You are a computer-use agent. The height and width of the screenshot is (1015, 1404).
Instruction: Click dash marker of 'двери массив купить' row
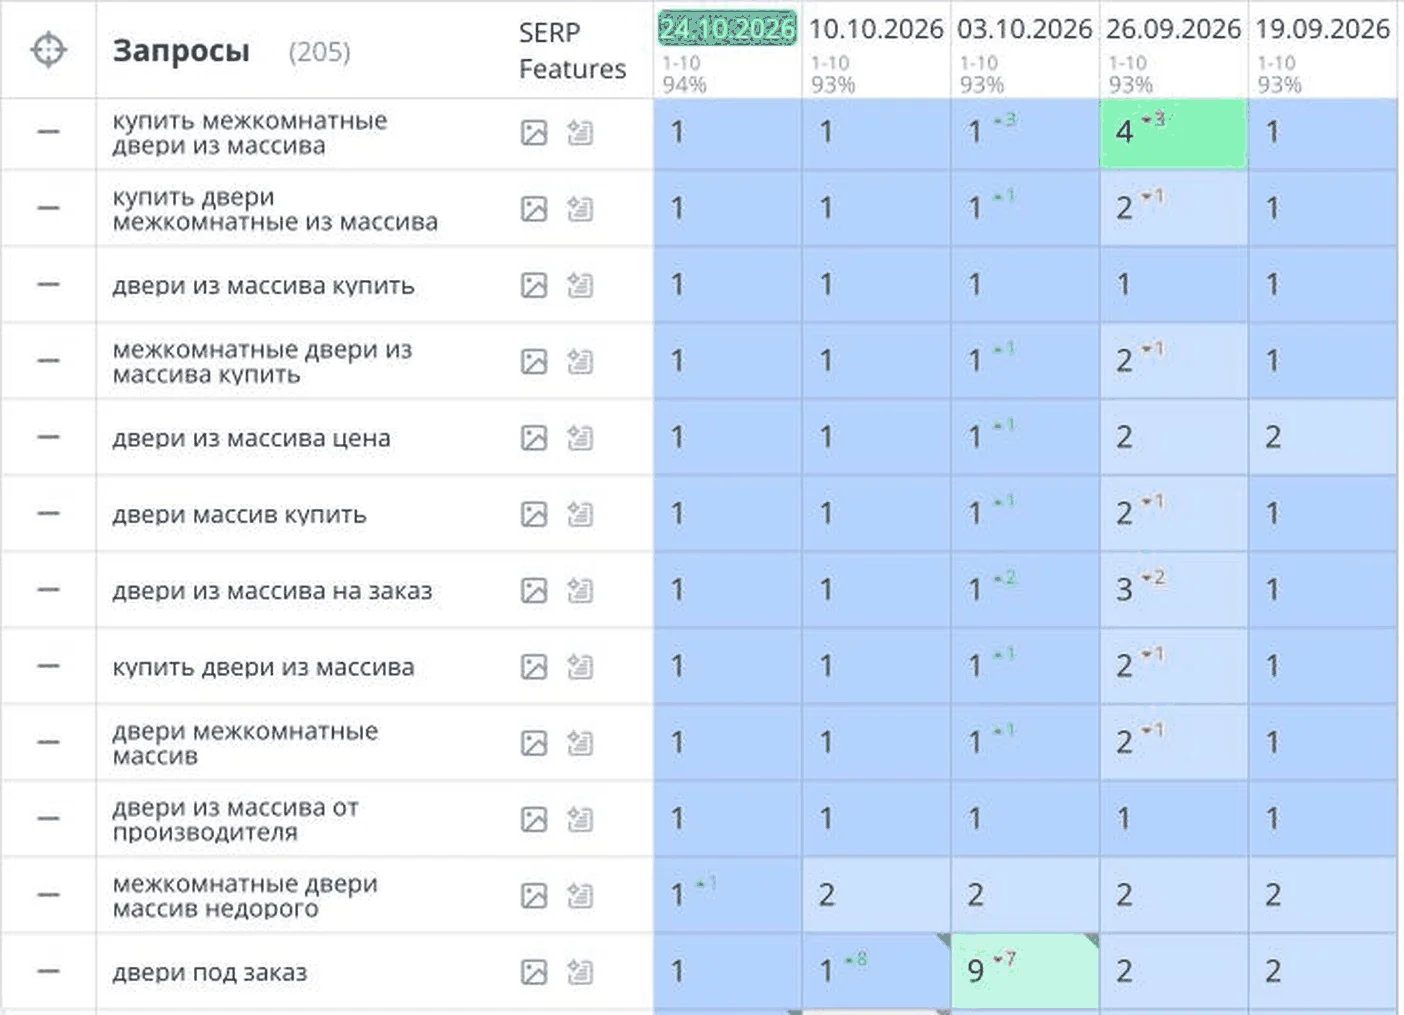pyautogui.click(x=48, y=514)
